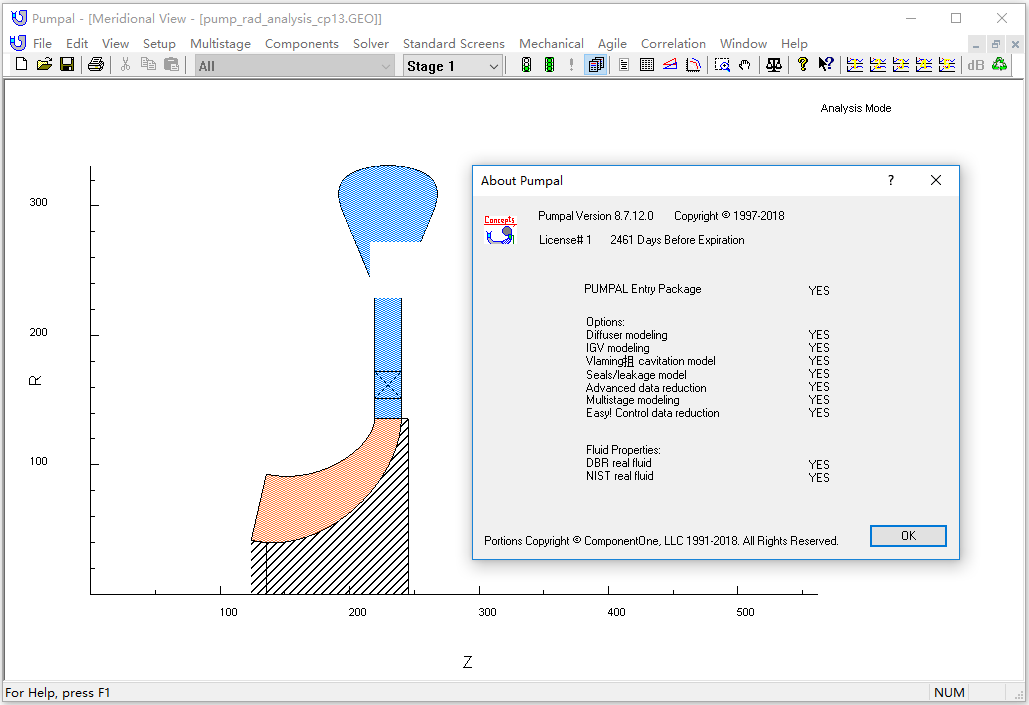Image resolution: width=1029 pixels, height=705 pixels.
Task: Activate the zoom window tool icon
Action: [722, 65]
